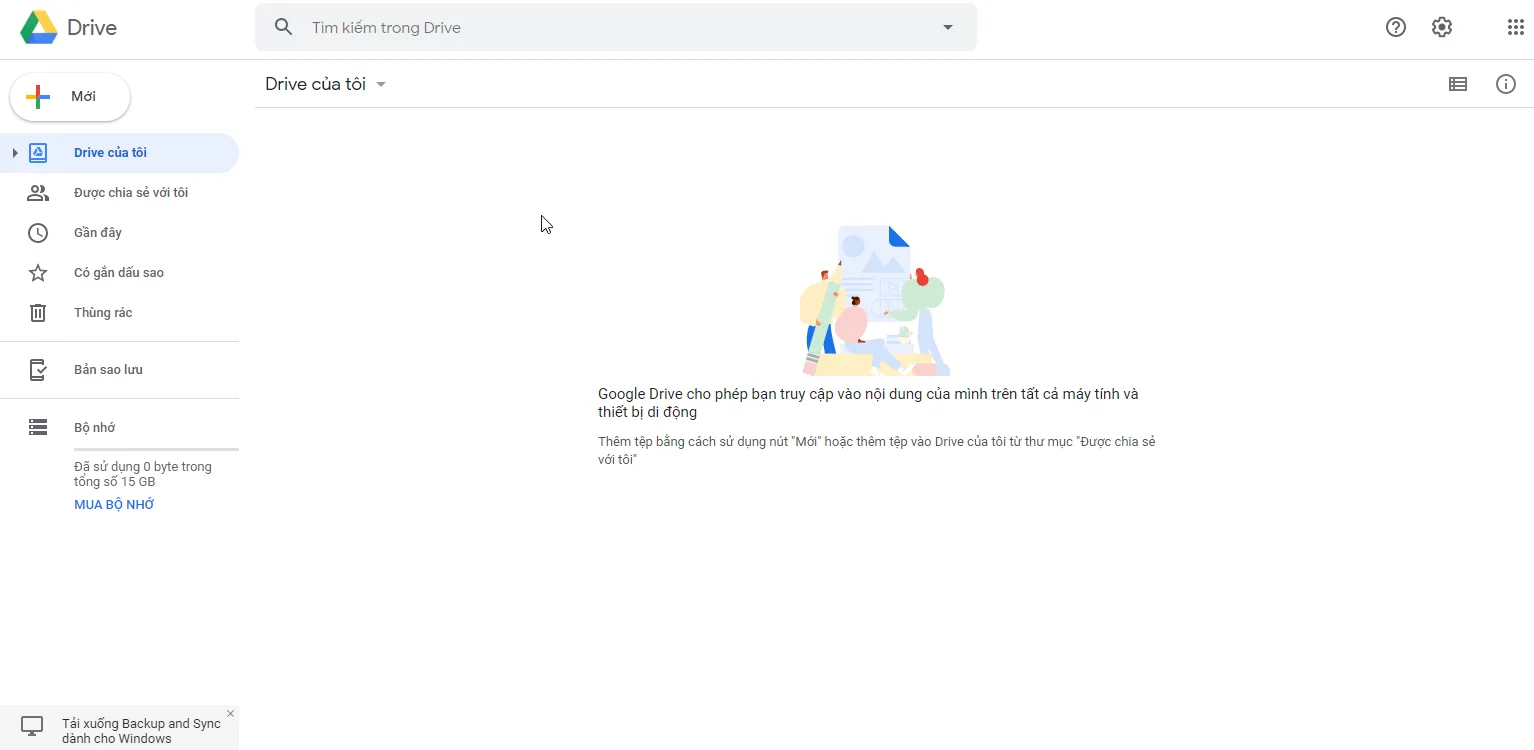Open 'Gần đây' recent files
Image resolution: width=1534 pixels, height=750 pixels.
(119, 233)
